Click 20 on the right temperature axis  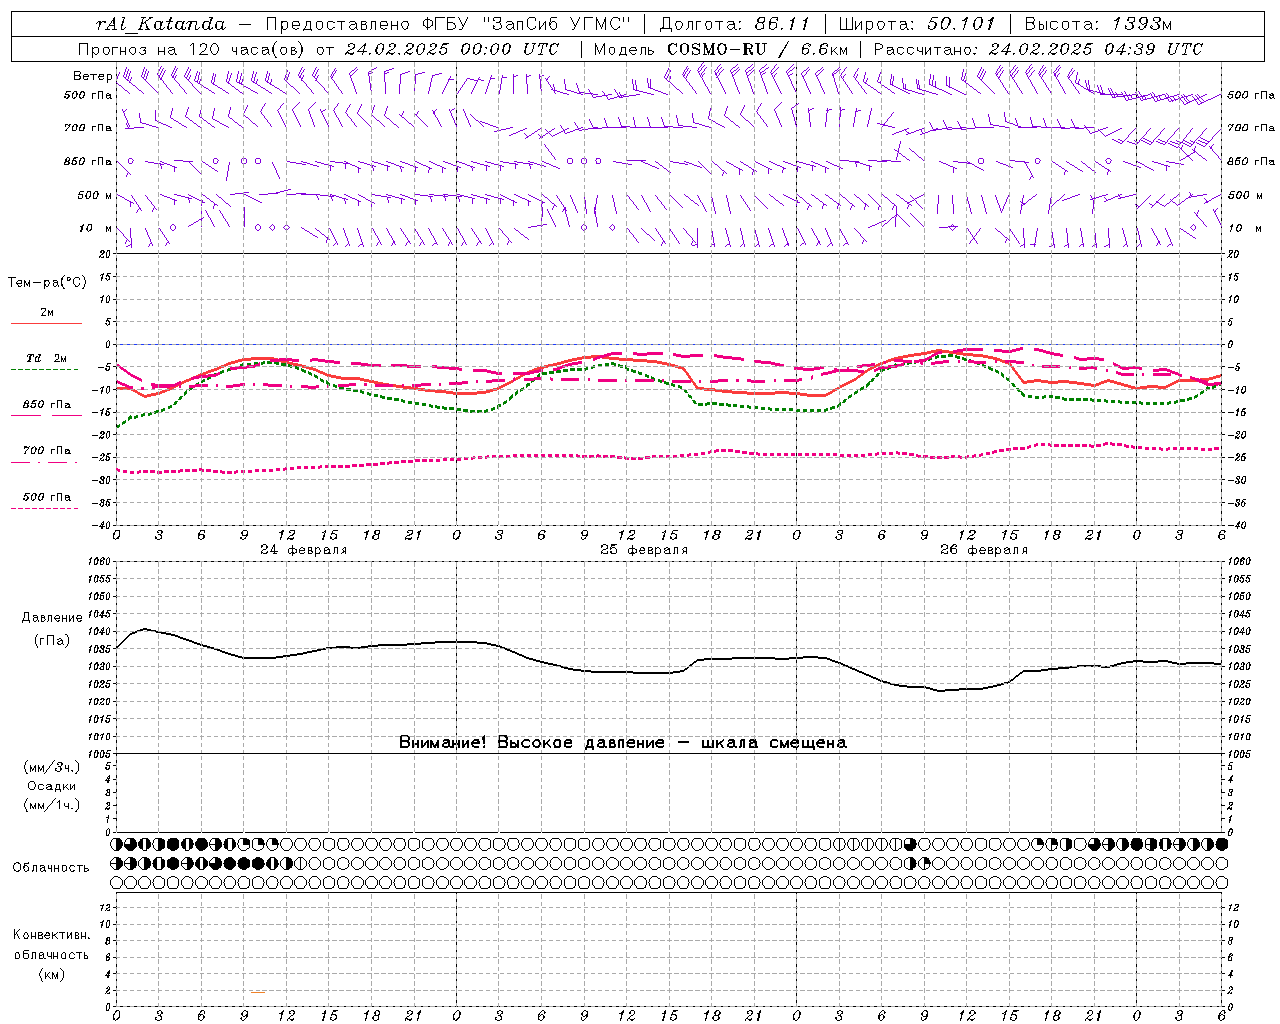click(1233, 254)
